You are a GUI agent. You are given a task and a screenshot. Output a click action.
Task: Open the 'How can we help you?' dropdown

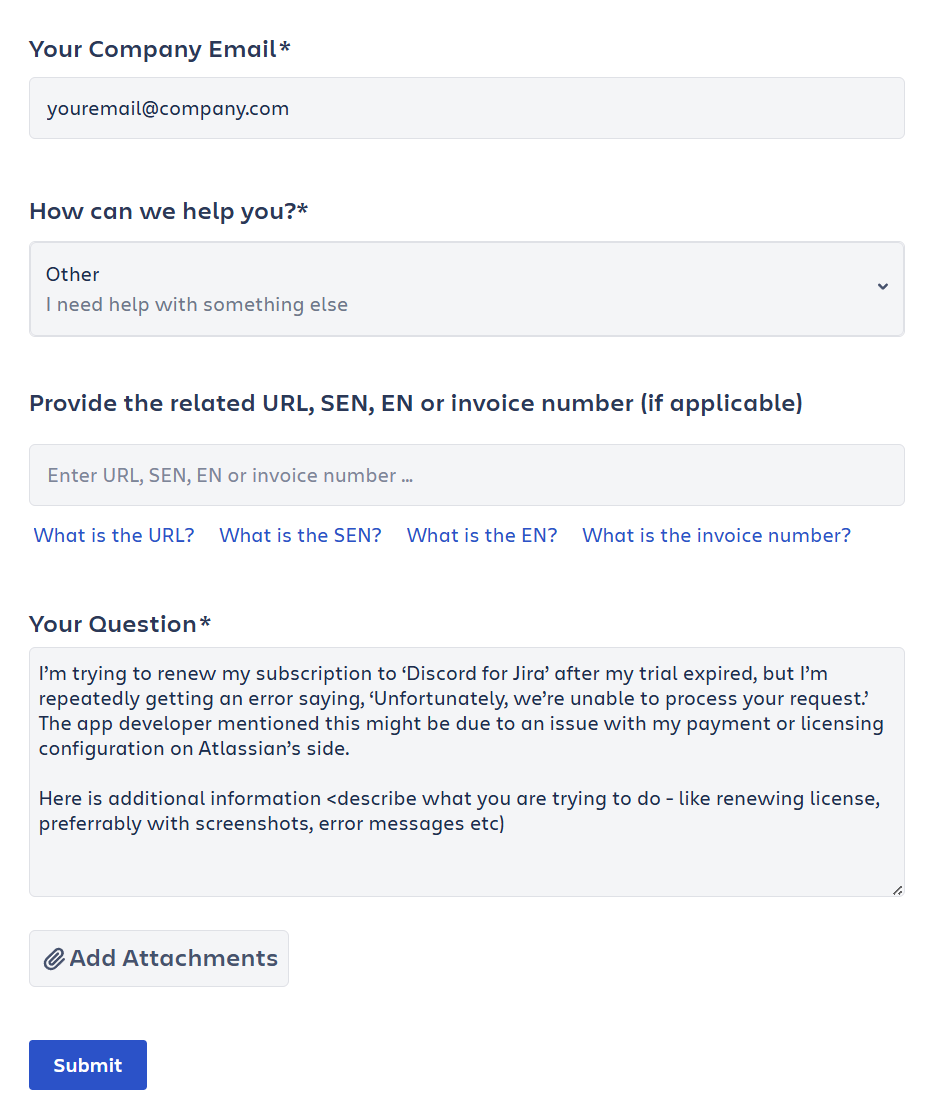click(466, 288)
